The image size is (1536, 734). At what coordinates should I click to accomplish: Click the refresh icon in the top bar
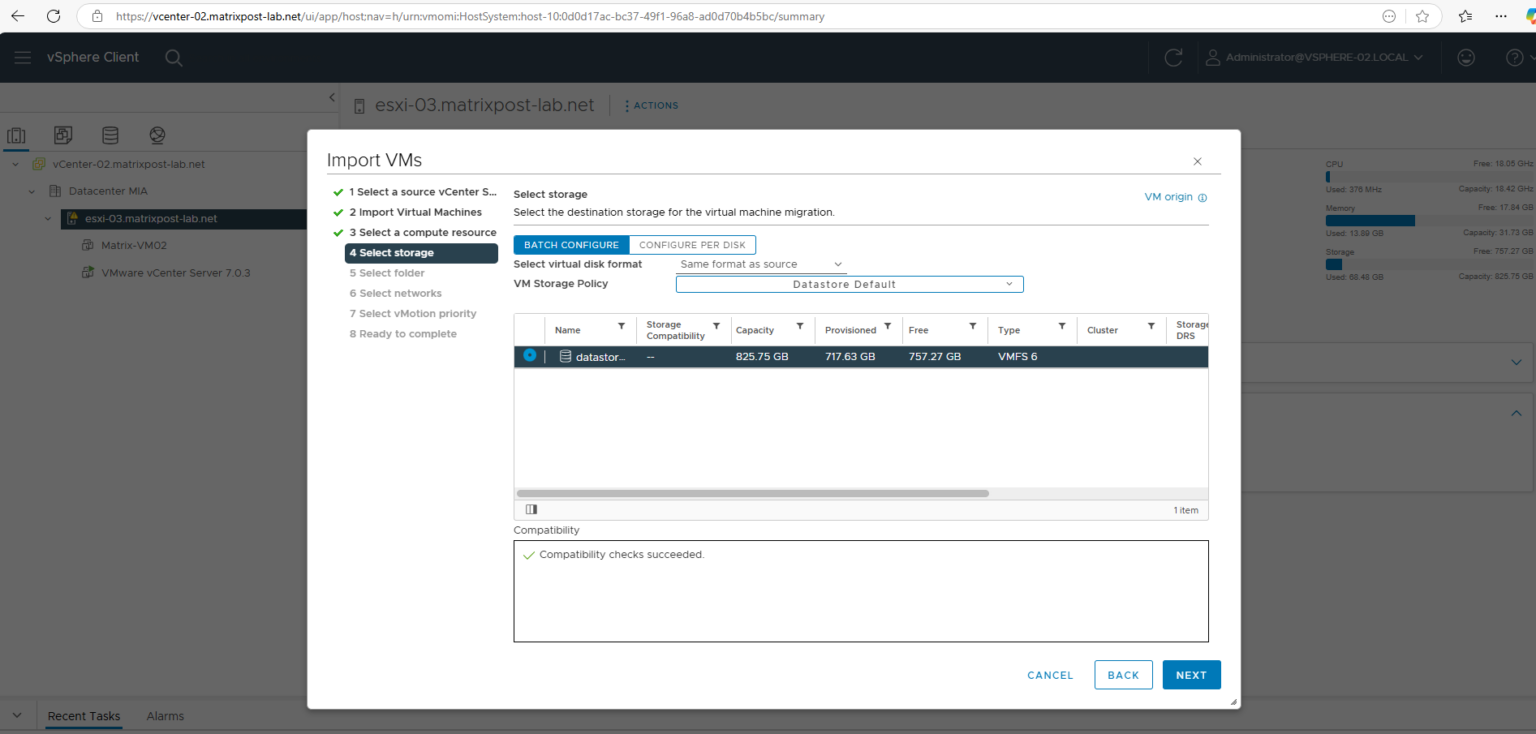tap(1172, 57)
